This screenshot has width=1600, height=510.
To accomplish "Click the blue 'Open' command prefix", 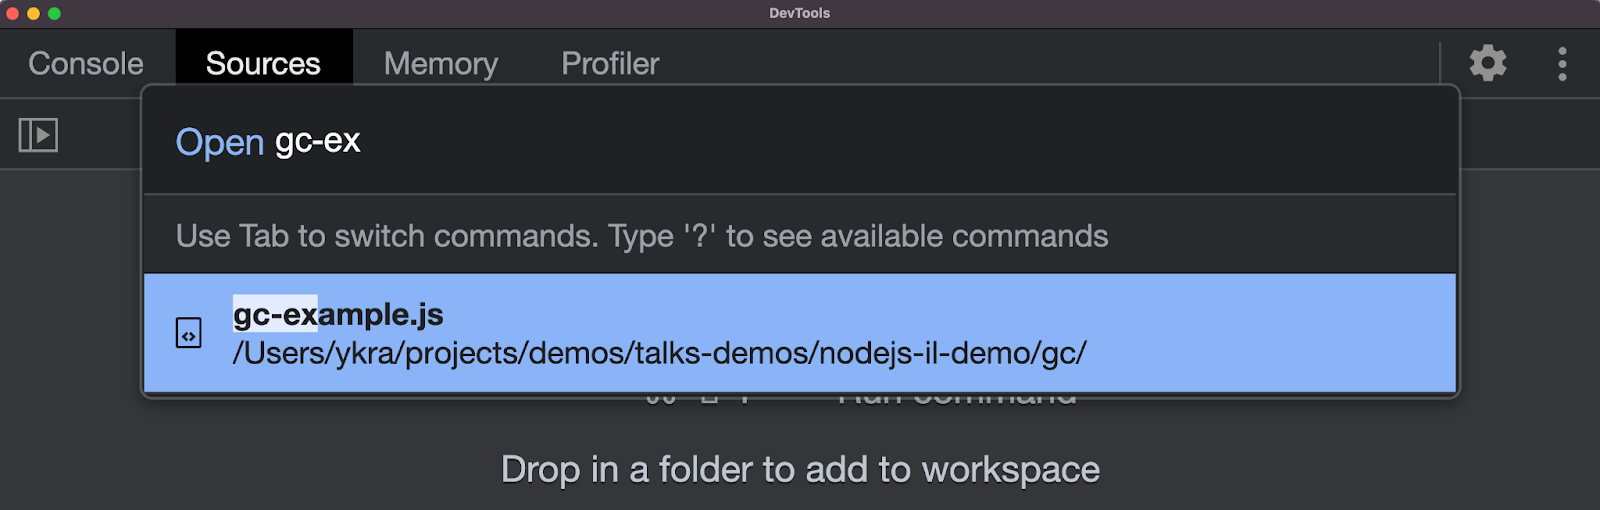I will [219, 142].
